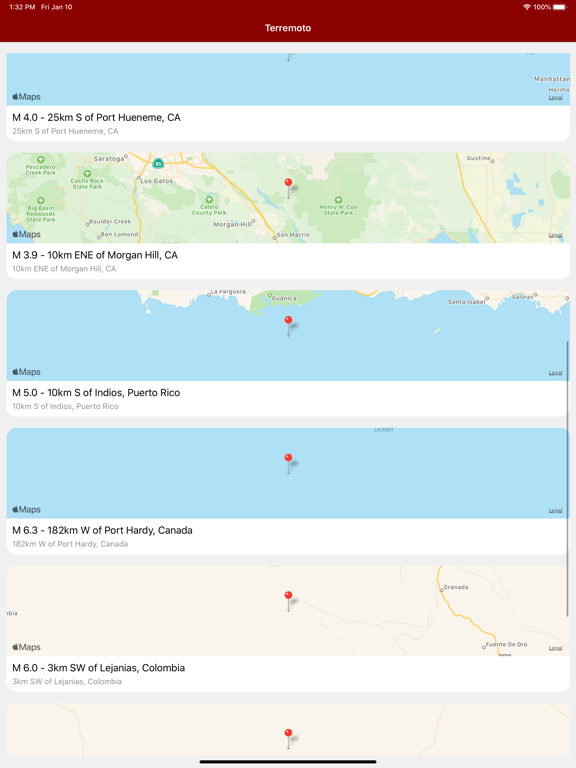The width and height of the screenshot is (576, 768).
Task: Select M 6.0 - 3km SW of Lejanias
Action: pyautogui.click(x=98, y=668)
